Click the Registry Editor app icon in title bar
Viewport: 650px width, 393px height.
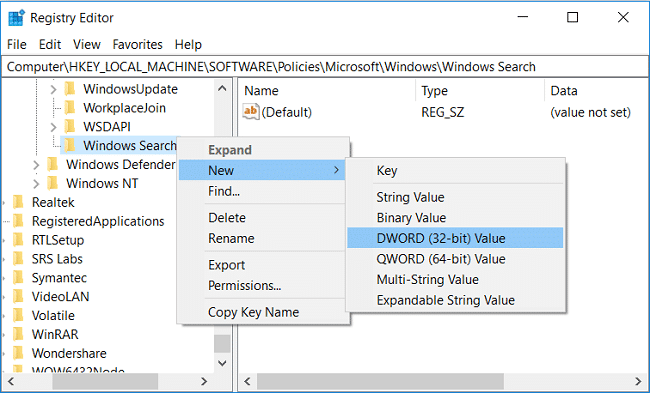coord(16,18)
